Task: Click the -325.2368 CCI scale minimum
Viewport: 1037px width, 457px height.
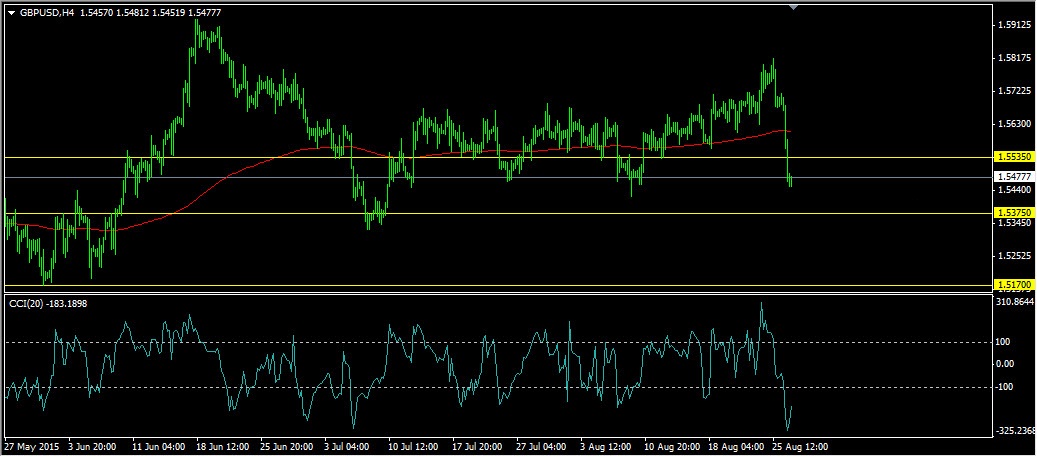Action: click(1016, 431)
